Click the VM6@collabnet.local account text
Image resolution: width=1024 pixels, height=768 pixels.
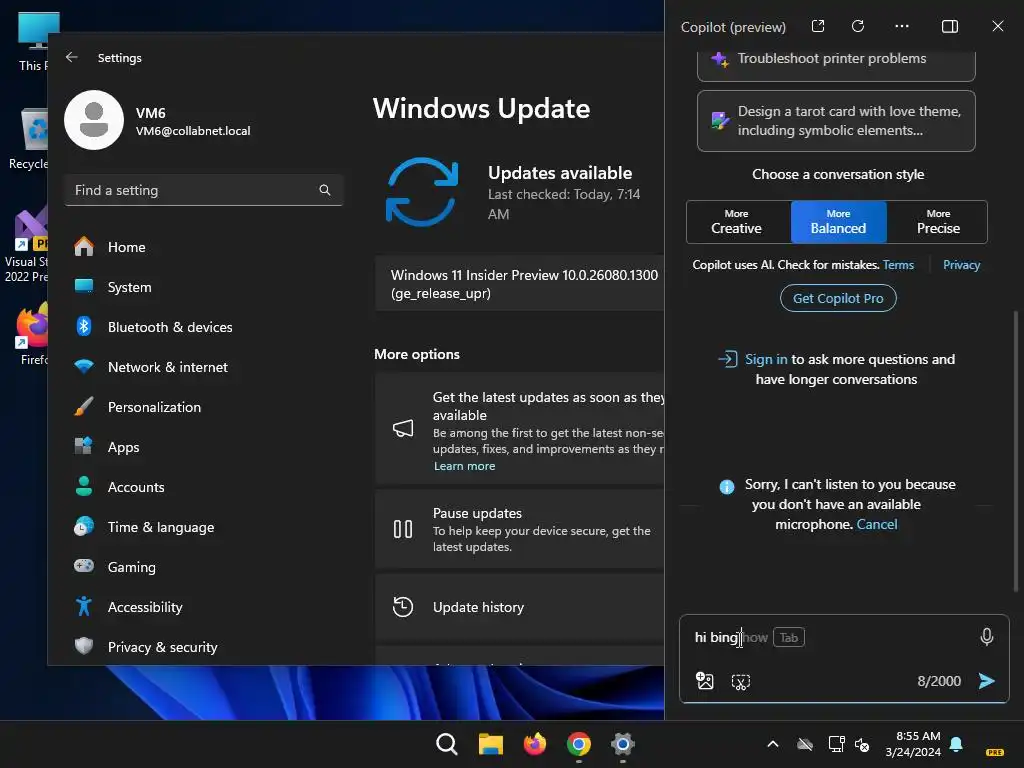coord(193,131)
